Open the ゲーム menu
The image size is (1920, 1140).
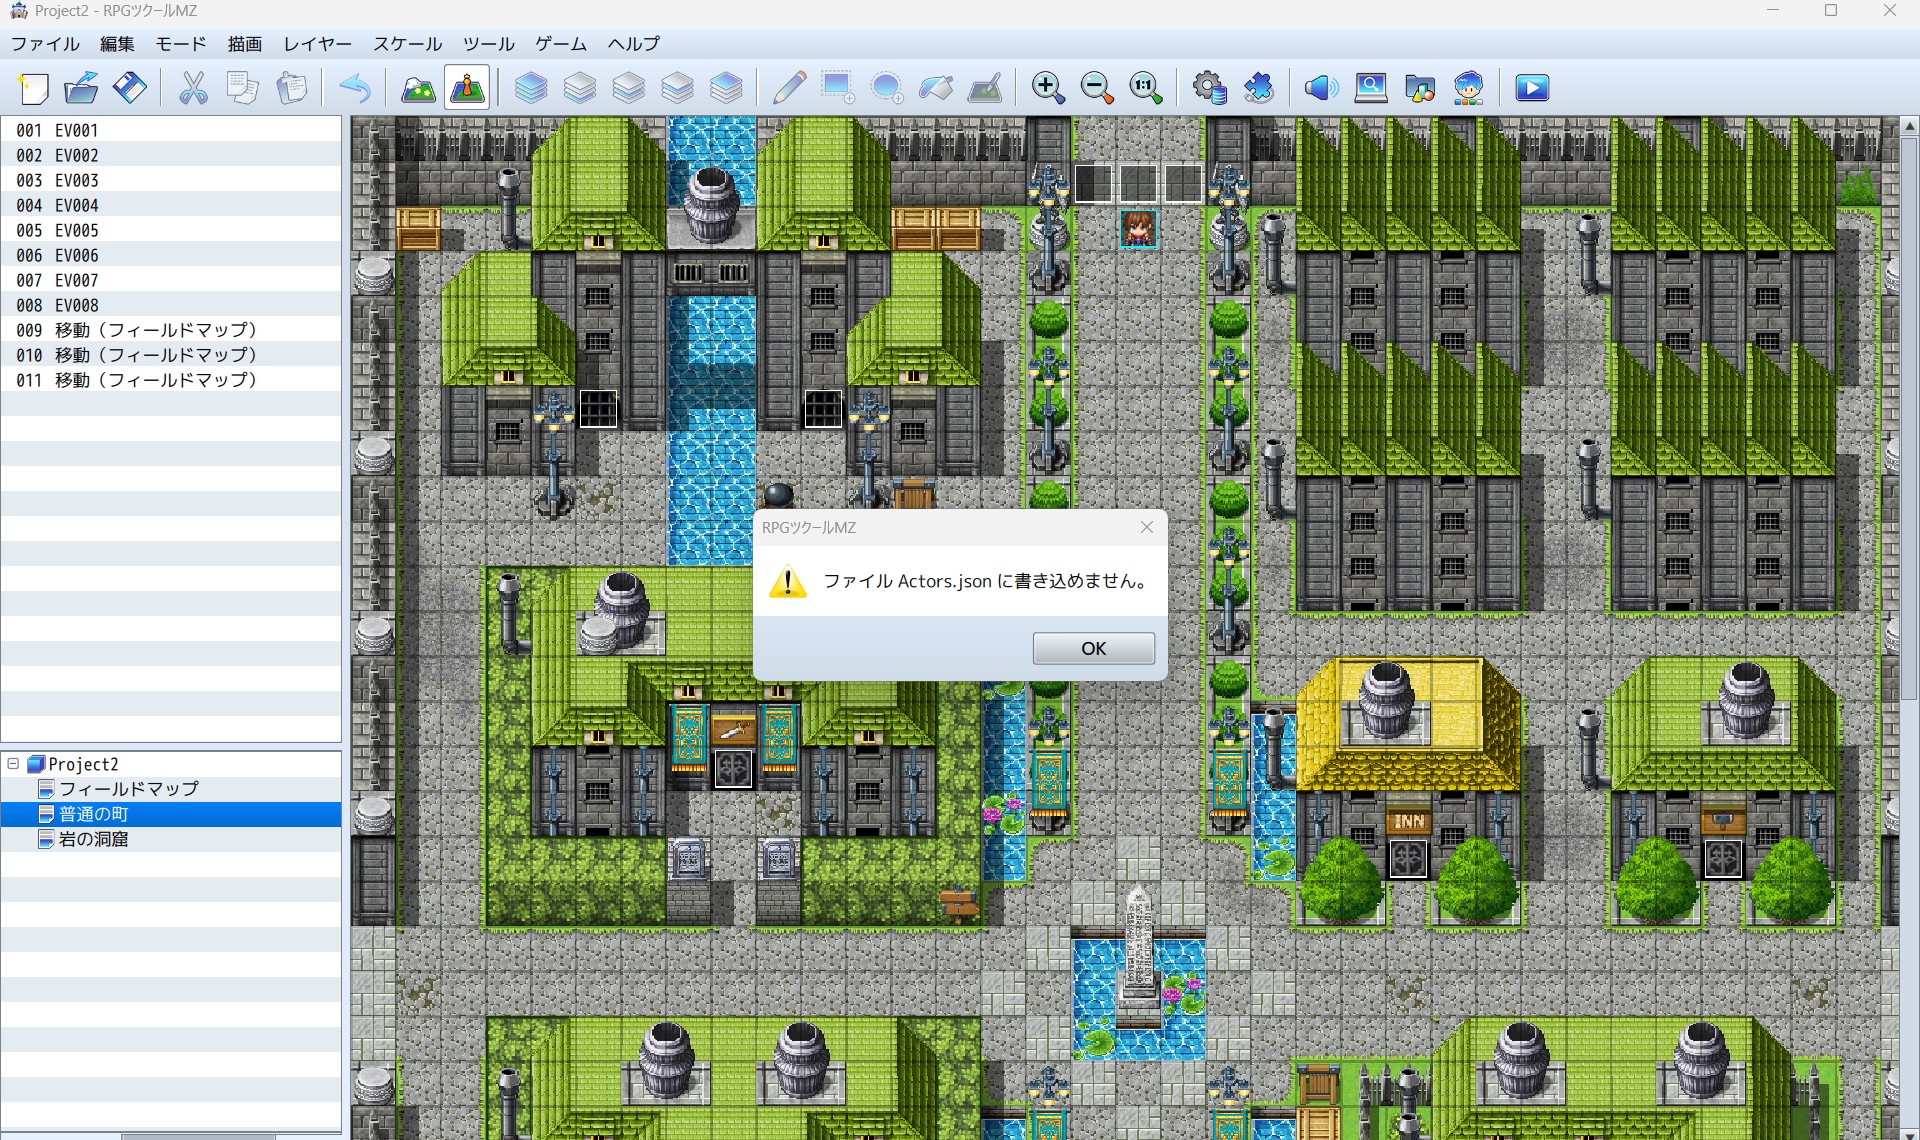[x=560, y=44]
